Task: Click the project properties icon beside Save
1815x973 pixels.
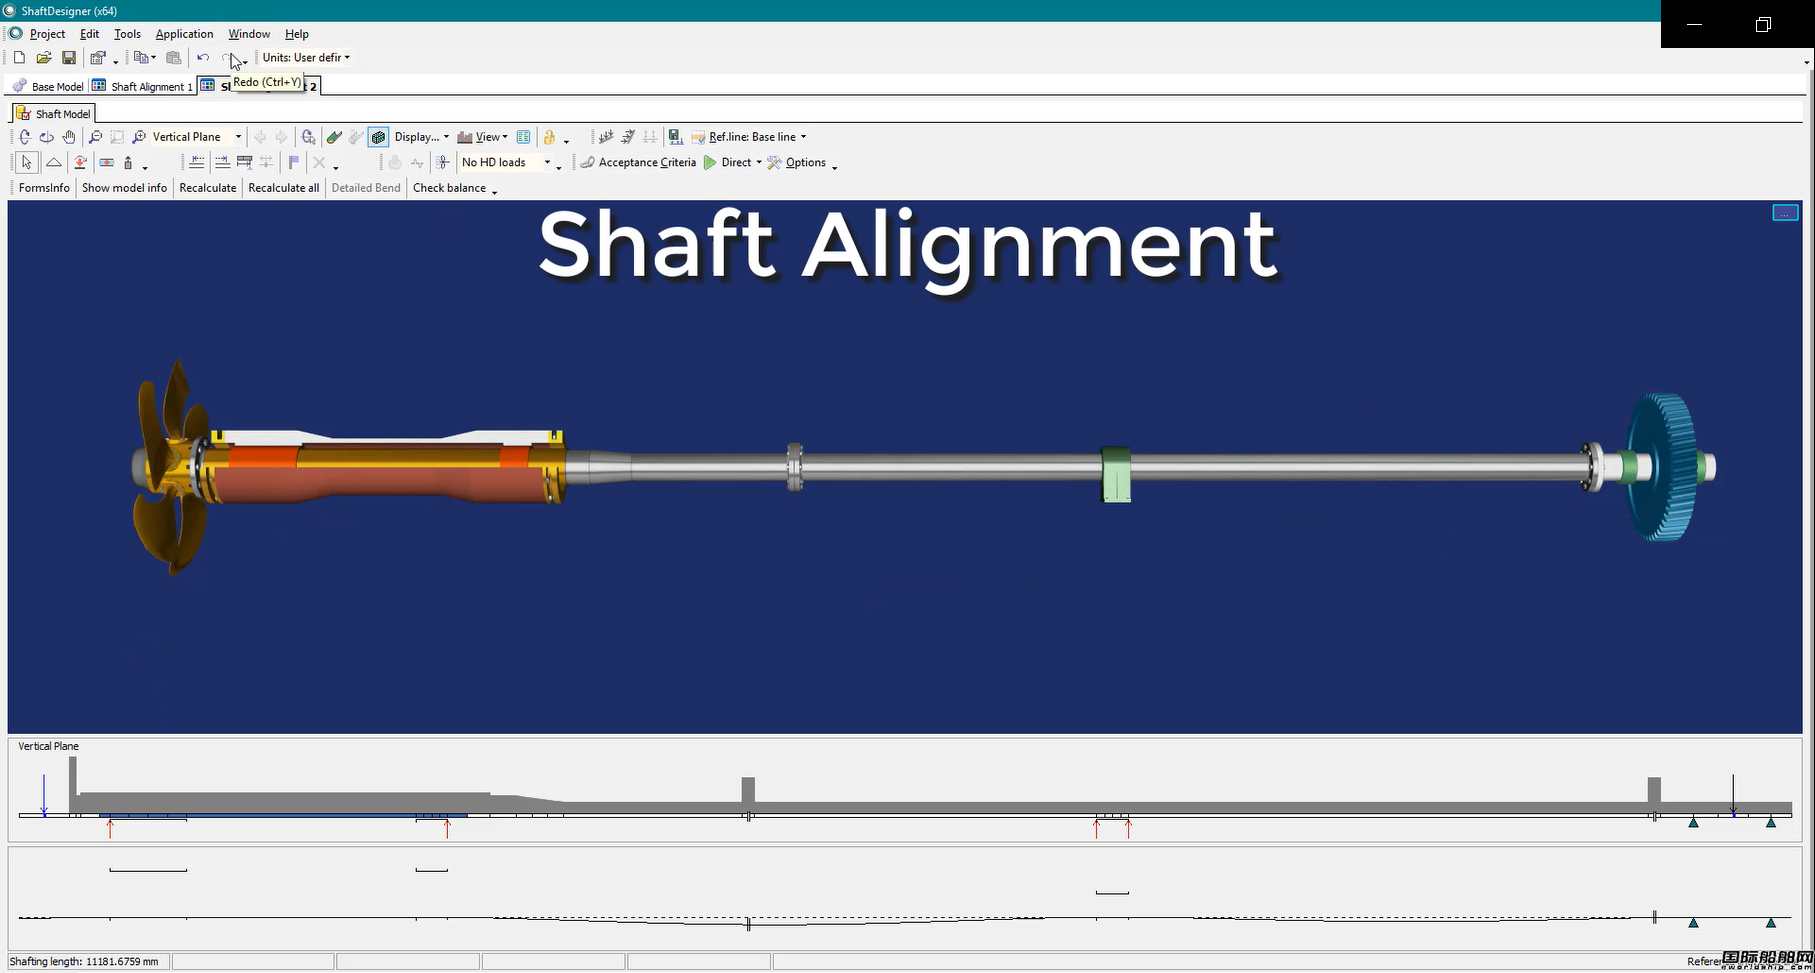Action: pos(98,58)
